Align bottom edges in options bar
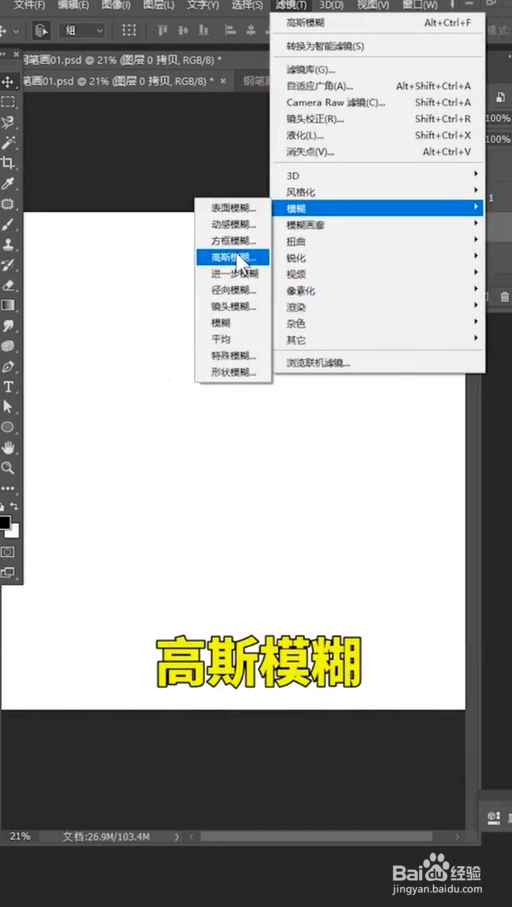The width and height of the screenshot is (512, 907). point(204,30)
